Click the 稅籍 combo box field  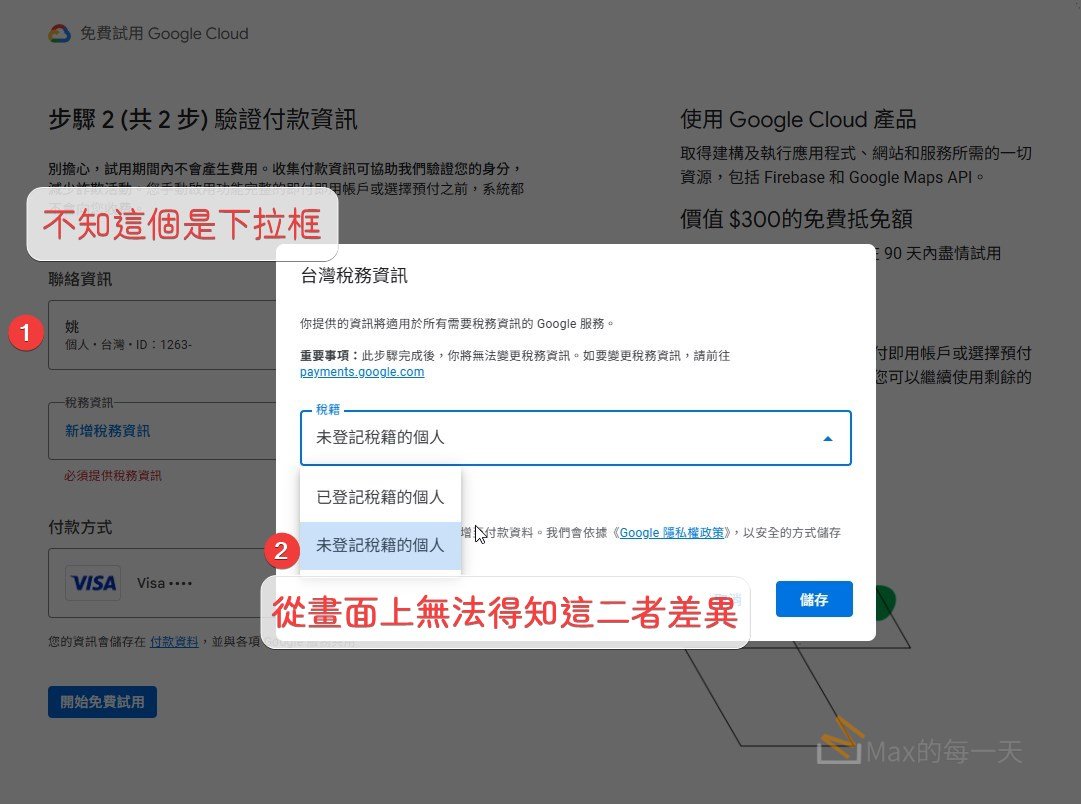click(x=560, y=438)
